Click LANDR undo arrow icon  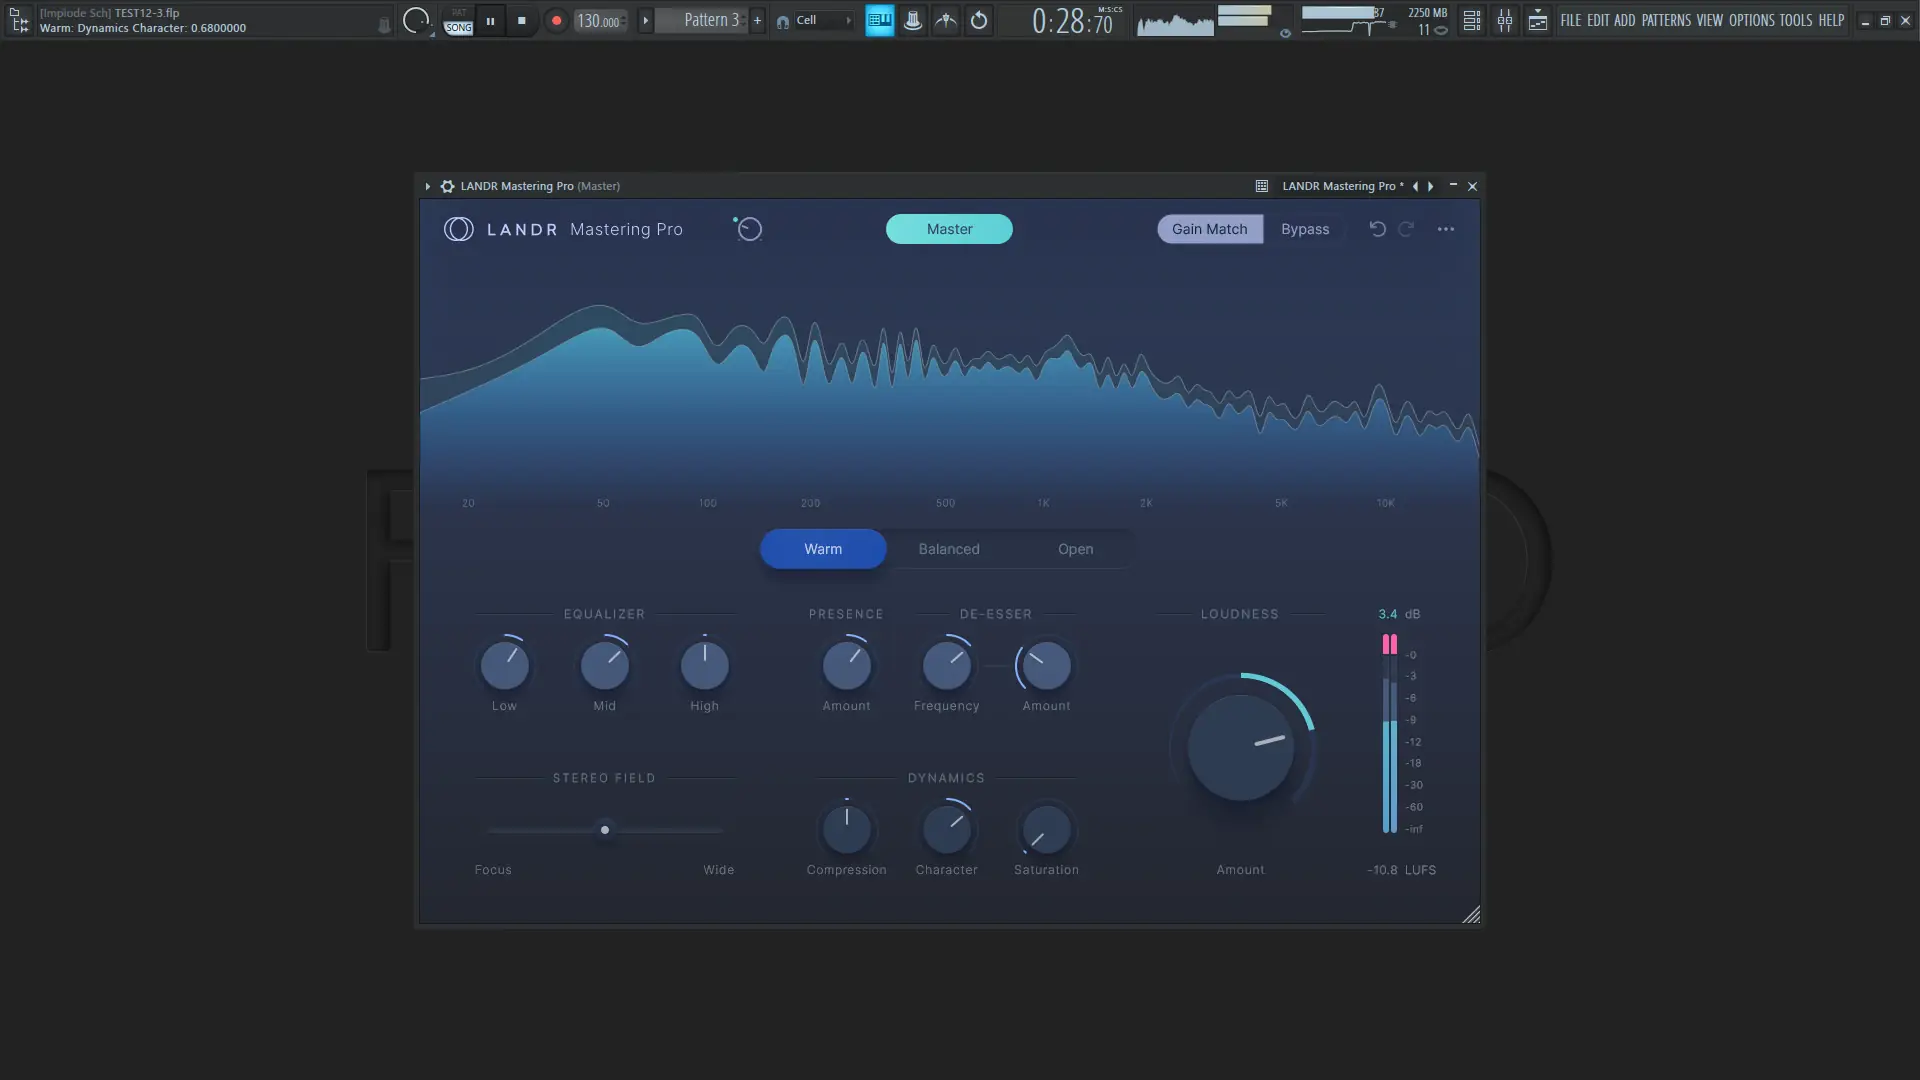[x=1377, y=229]
